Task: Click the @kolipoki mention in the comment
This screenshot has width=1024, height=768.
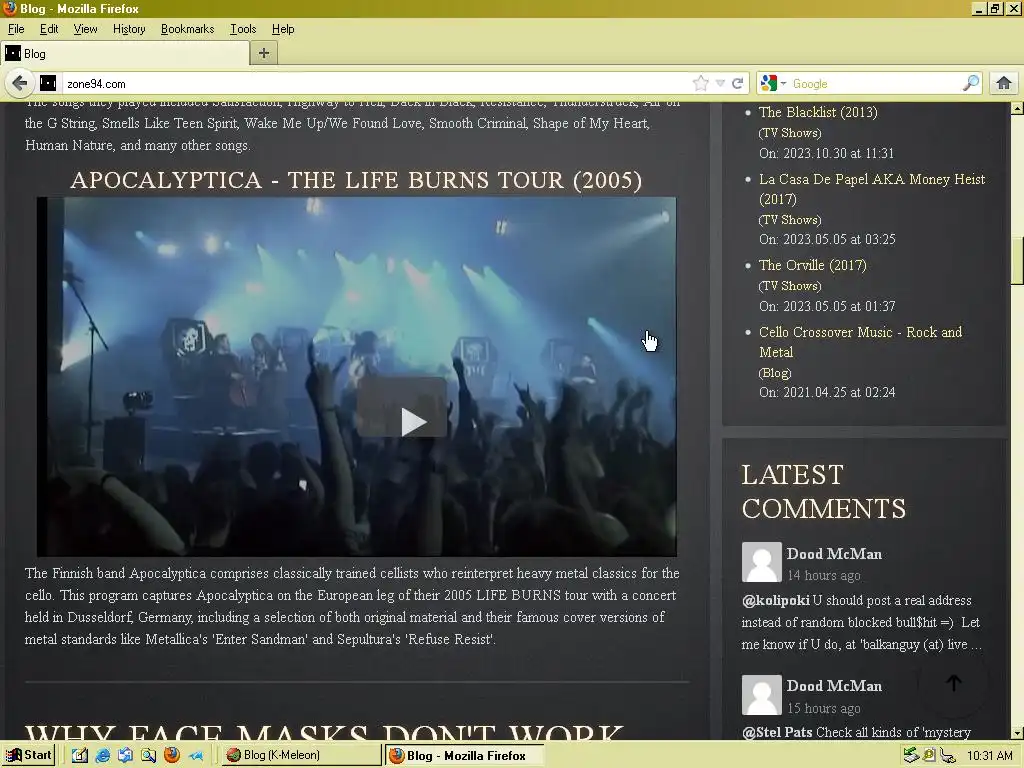Action: click(x=775, y=600)
